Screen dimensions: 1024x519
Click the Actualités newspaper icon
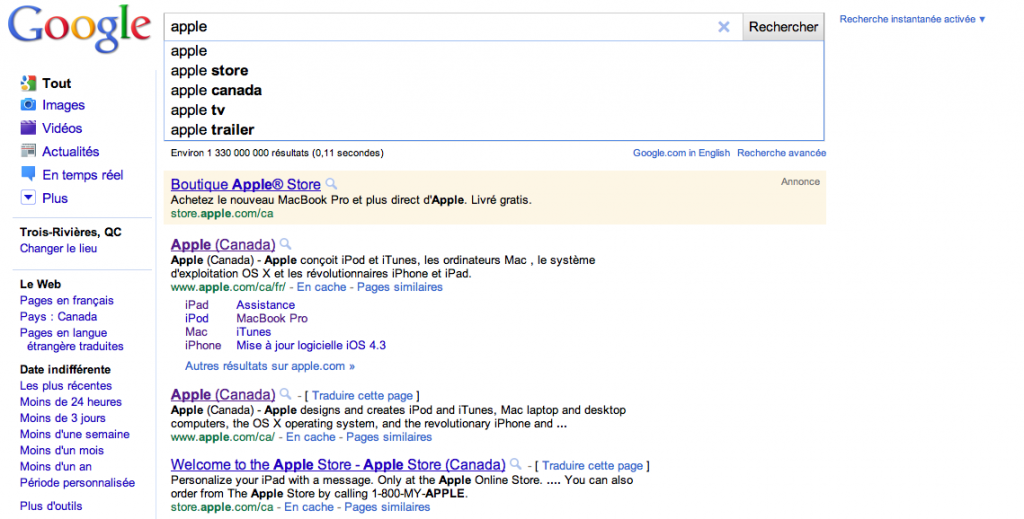pyautogui.click(x=28, y=151)
